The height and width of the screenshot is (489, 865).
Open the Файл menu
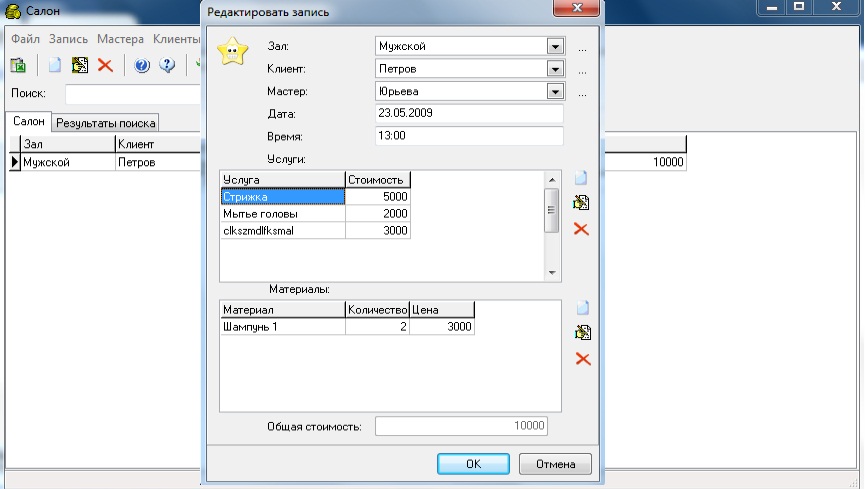[x=25, y=39]
